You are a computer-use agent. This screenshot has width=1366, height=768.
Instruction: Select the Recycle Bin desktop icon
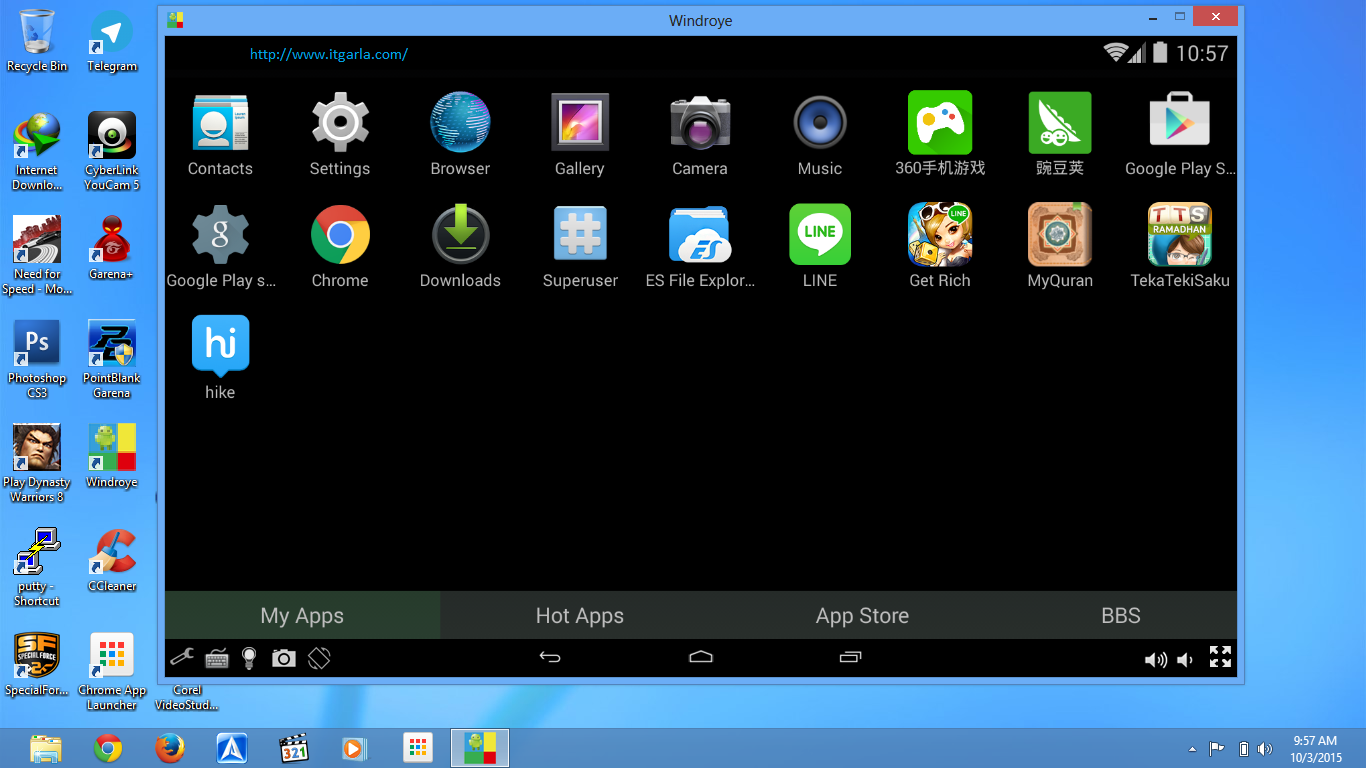click(37, 42)
